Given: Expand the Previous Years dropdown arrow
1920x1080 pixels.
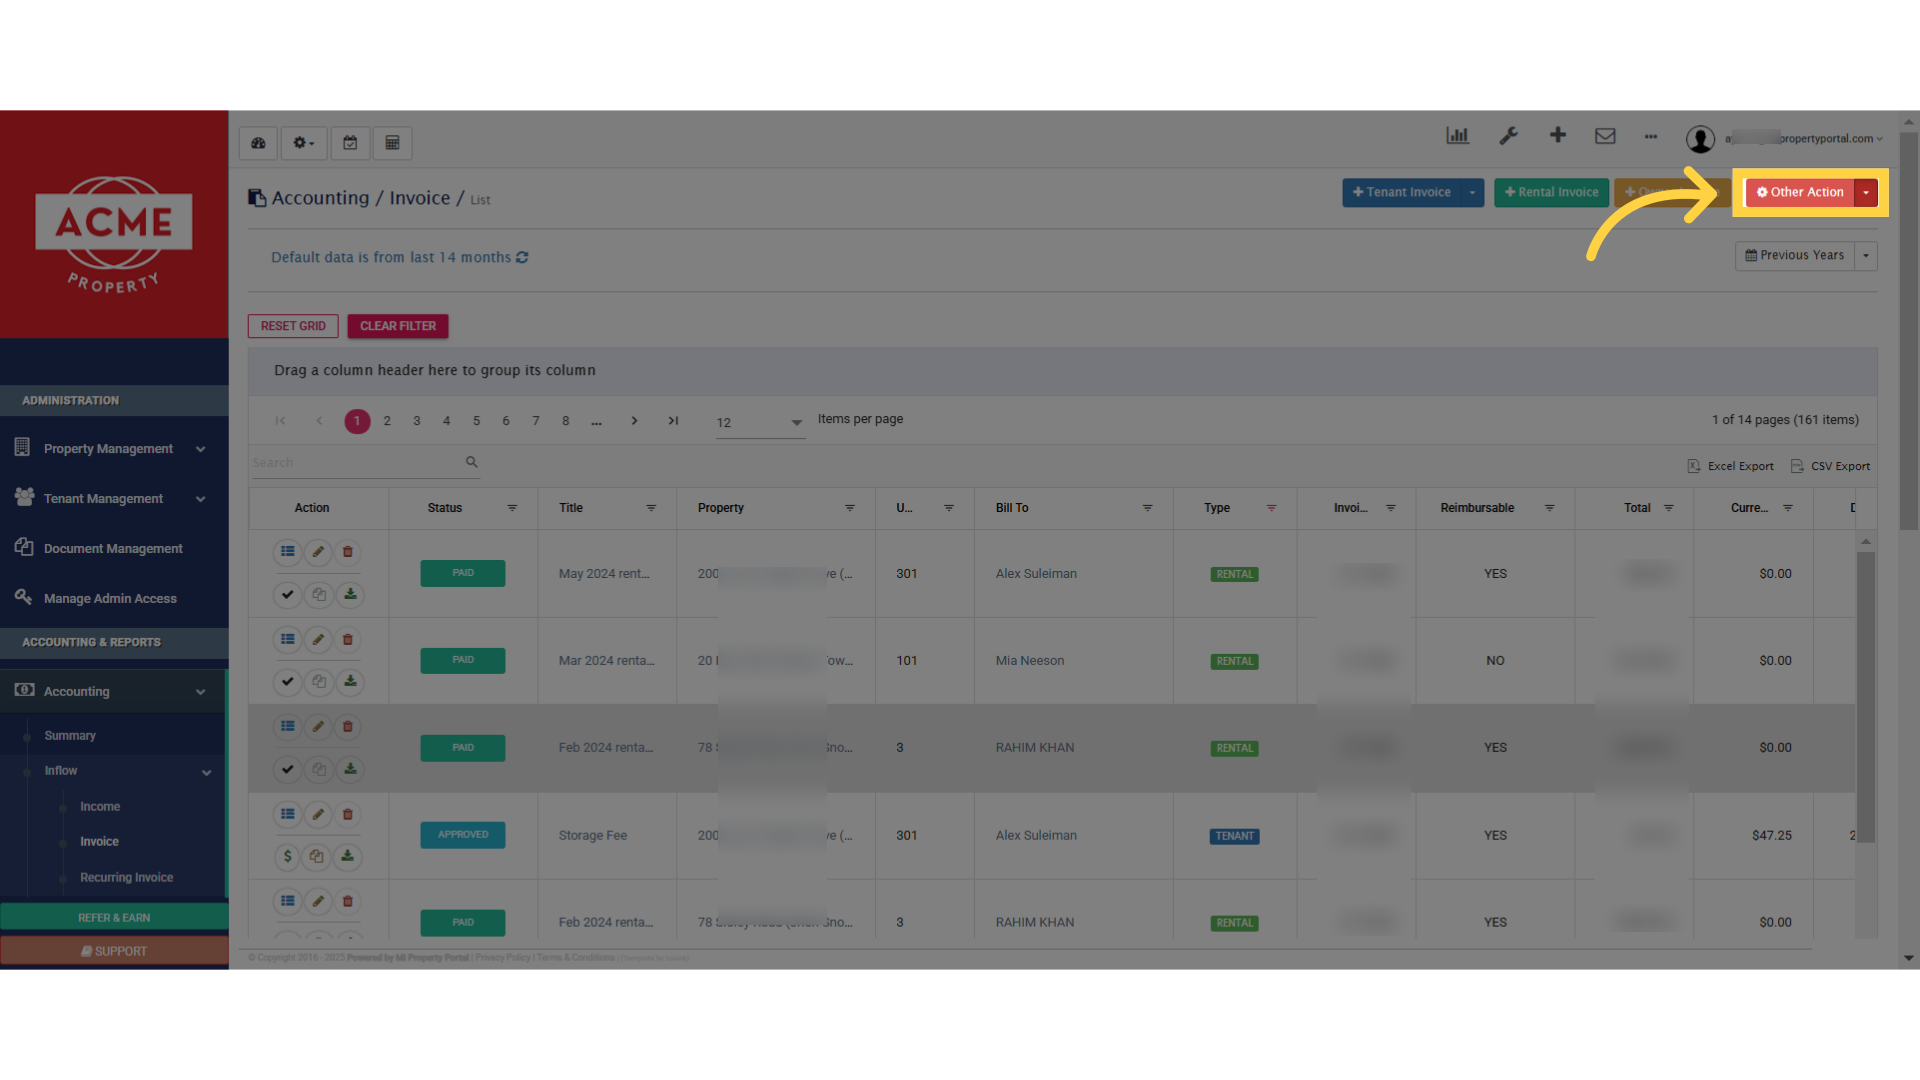Looking at the screenshot, I should point(1866,256).
